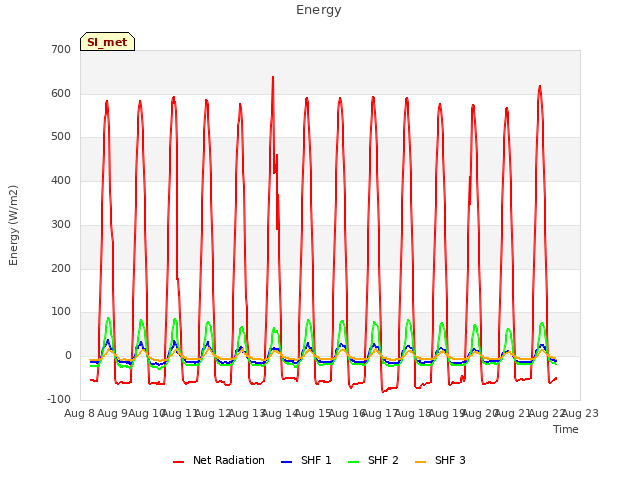Click the Energy (W/m2) y-axis label
The height and width of the screenshot is (480, 640).
(x=13, y=225)
